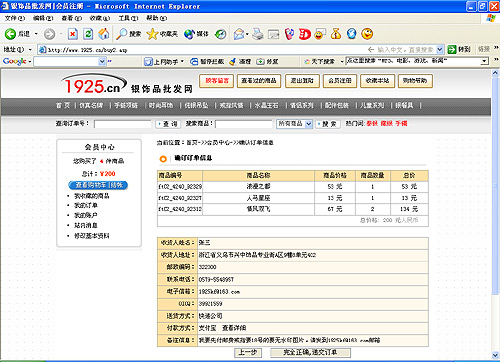Open 我的账户 in member center
This screenshot has height=362, width=500.
click(x=85, y=215)
